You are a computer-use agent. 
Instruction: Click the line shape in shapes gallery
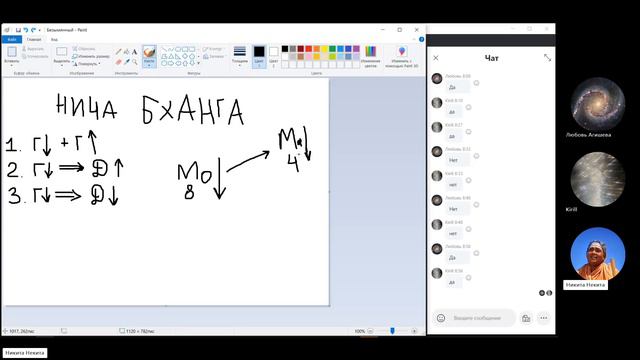click(x=164, y=49)
